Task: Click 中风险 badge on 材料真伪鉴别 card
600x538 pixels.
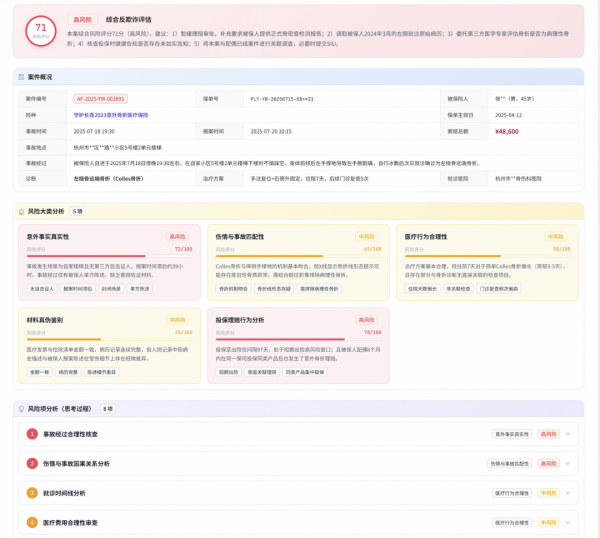Action: click(177, 320)
